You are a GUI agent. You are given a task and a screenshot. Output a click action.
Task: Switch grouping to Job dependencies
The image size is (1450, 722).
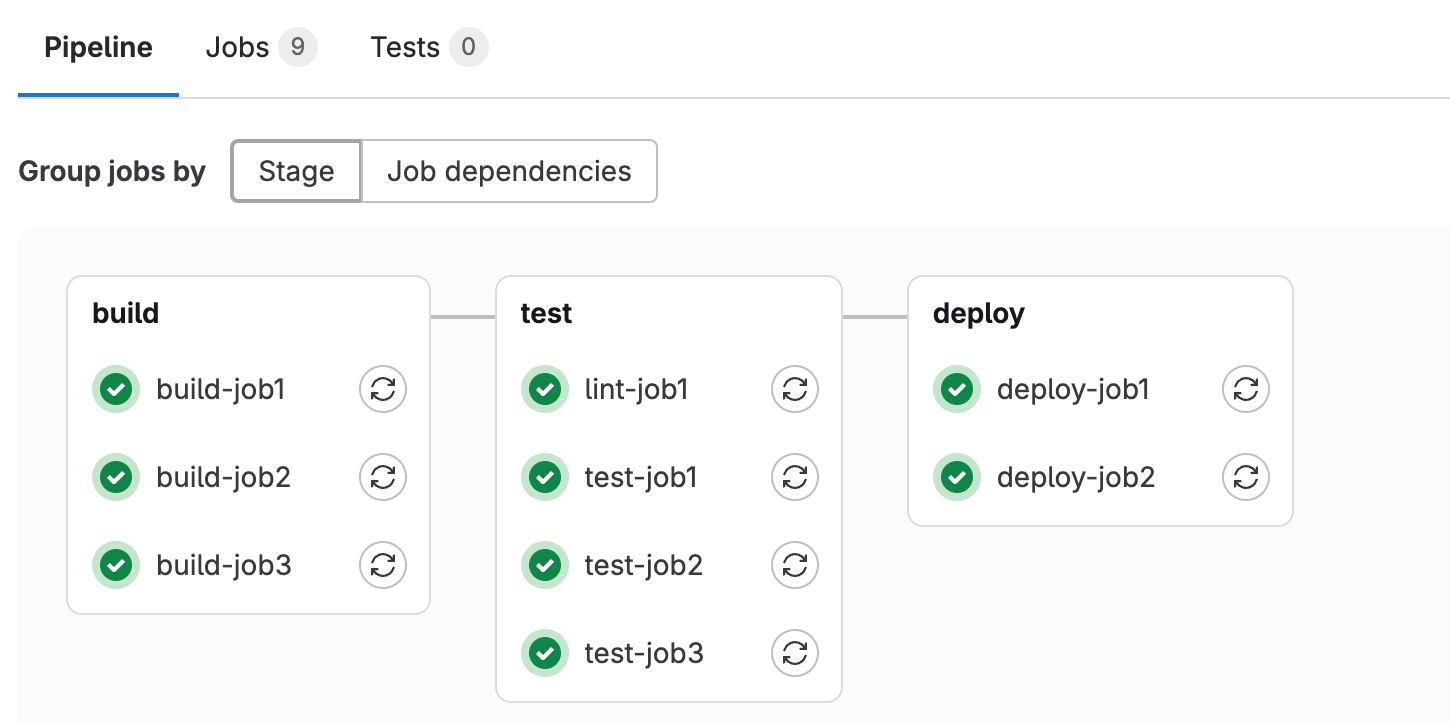tap(509, 171)
